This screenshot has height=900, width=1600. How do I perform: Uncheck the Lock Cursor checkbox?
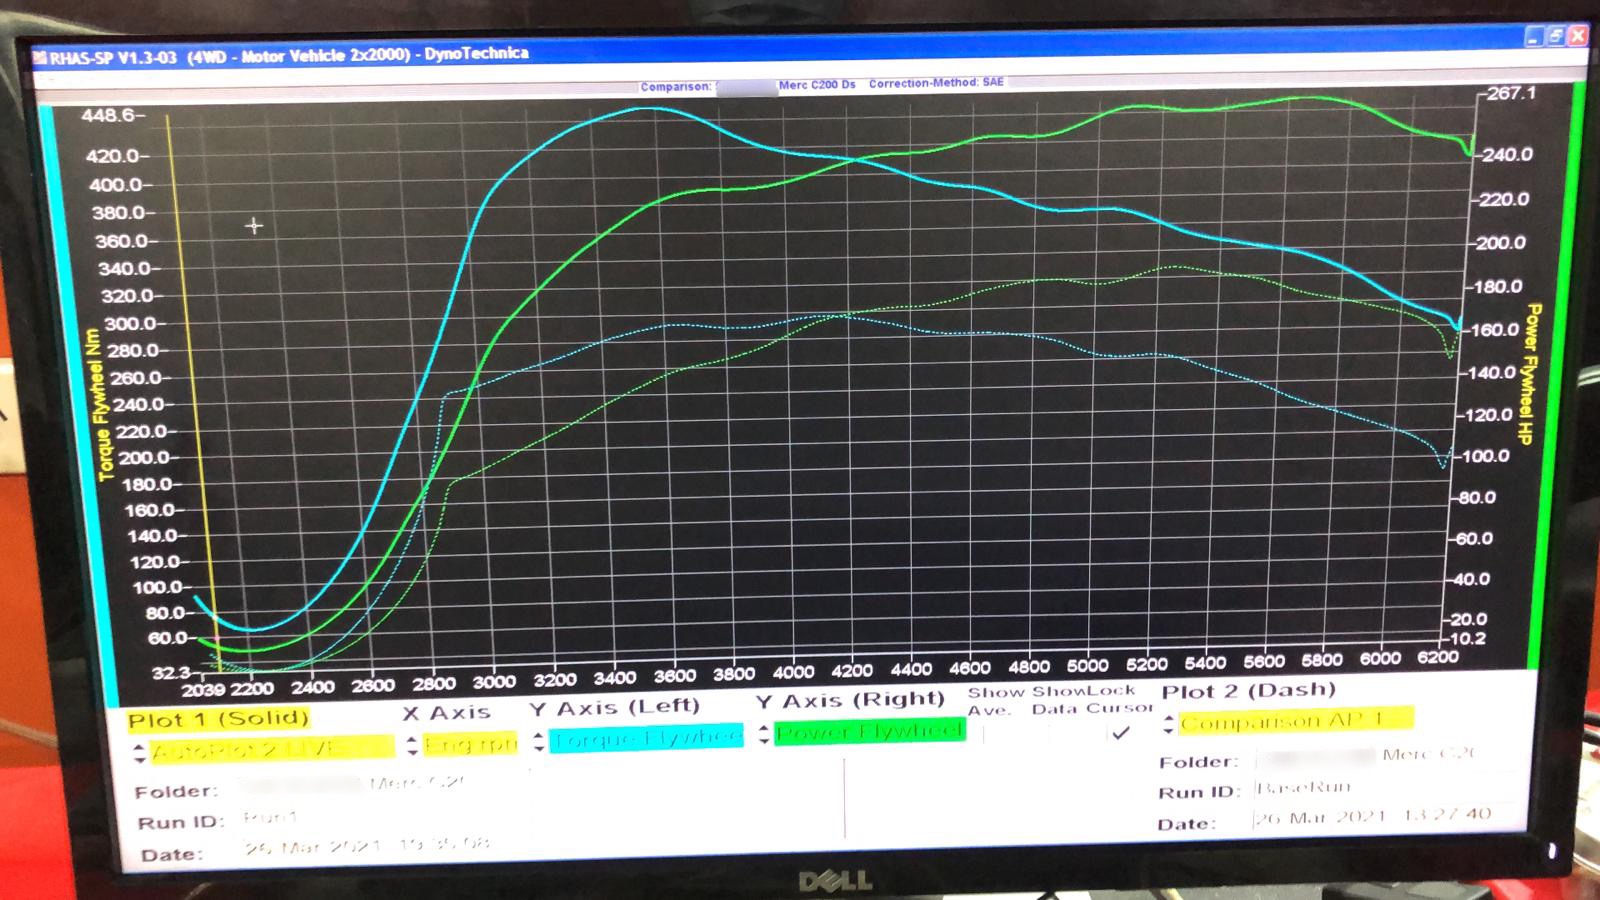(1121, 732)
